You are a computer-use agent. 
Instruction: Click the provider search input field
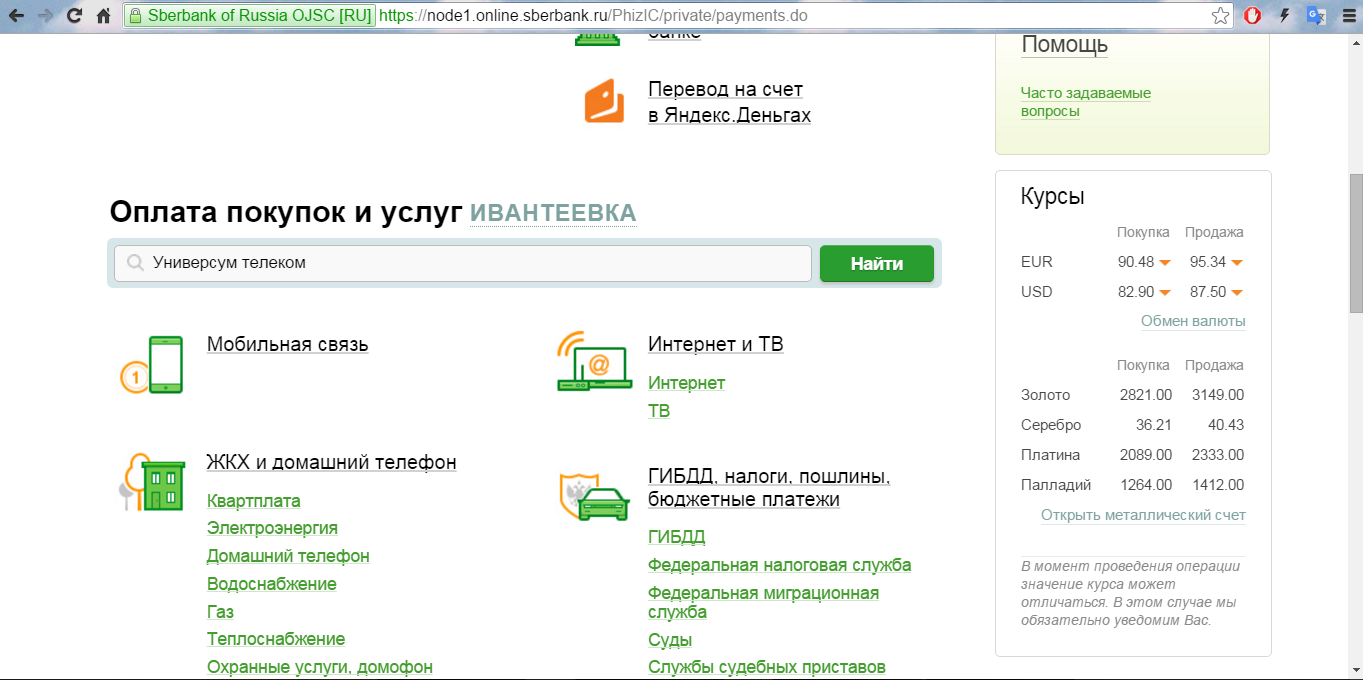[x=463, y=263]
